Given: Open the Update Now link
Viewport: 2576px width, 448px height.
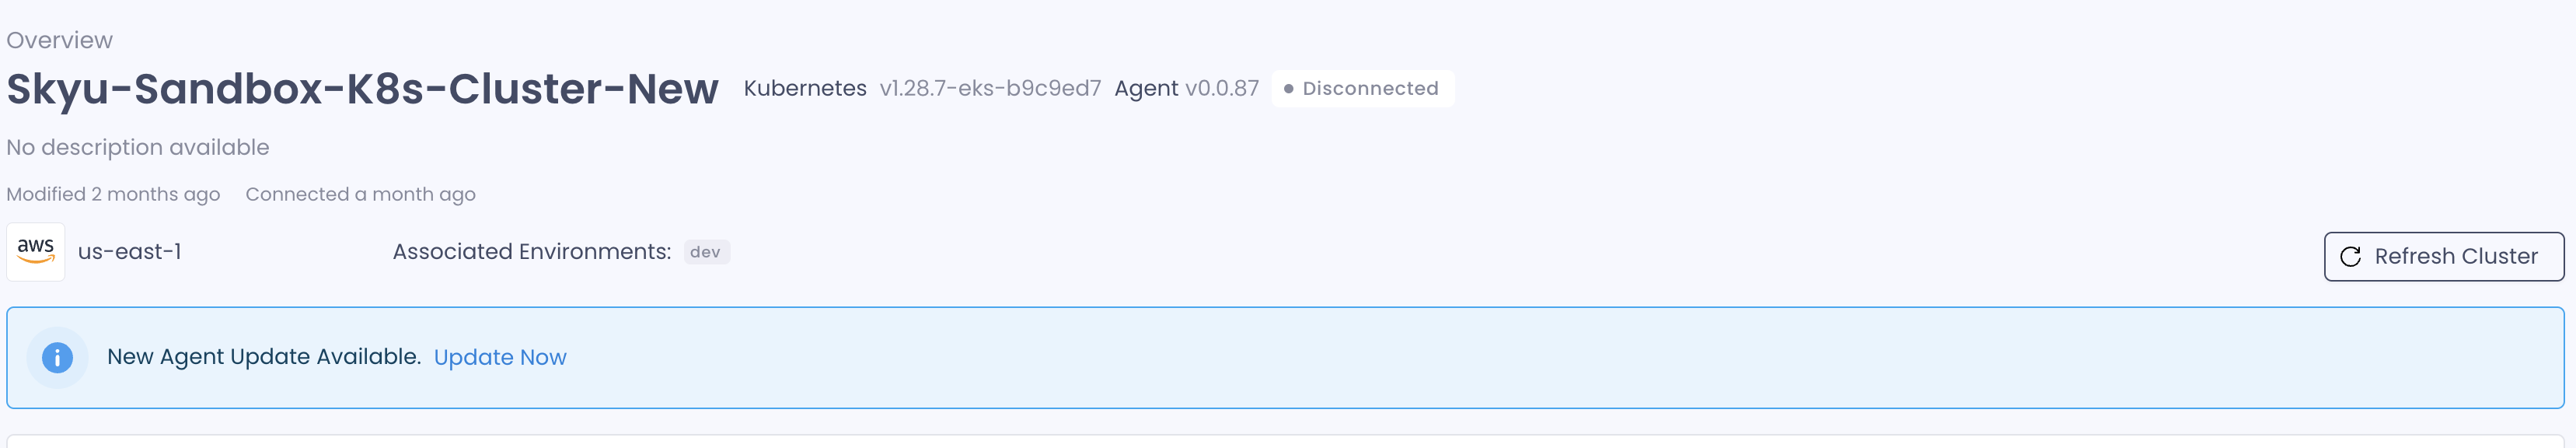Looking at the screenshot, I should pyautogui.click(x=500, y=357).
